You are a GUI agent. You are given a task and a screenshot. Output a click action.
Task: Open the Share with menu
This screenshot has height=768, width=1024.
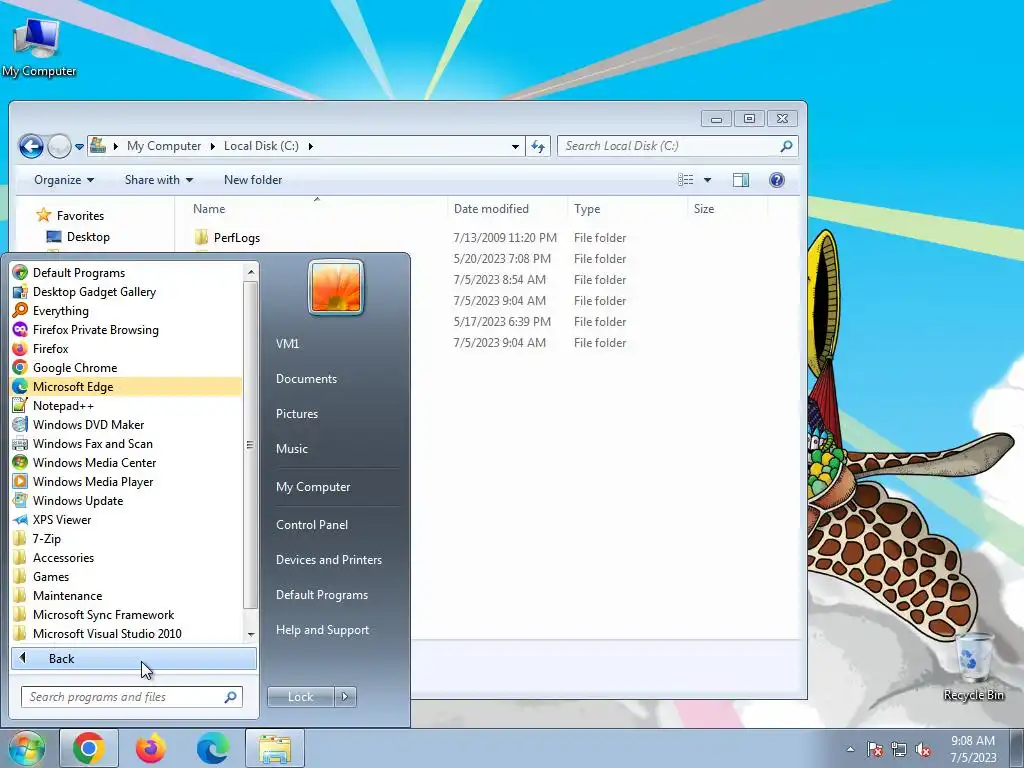tap(159, 180)
